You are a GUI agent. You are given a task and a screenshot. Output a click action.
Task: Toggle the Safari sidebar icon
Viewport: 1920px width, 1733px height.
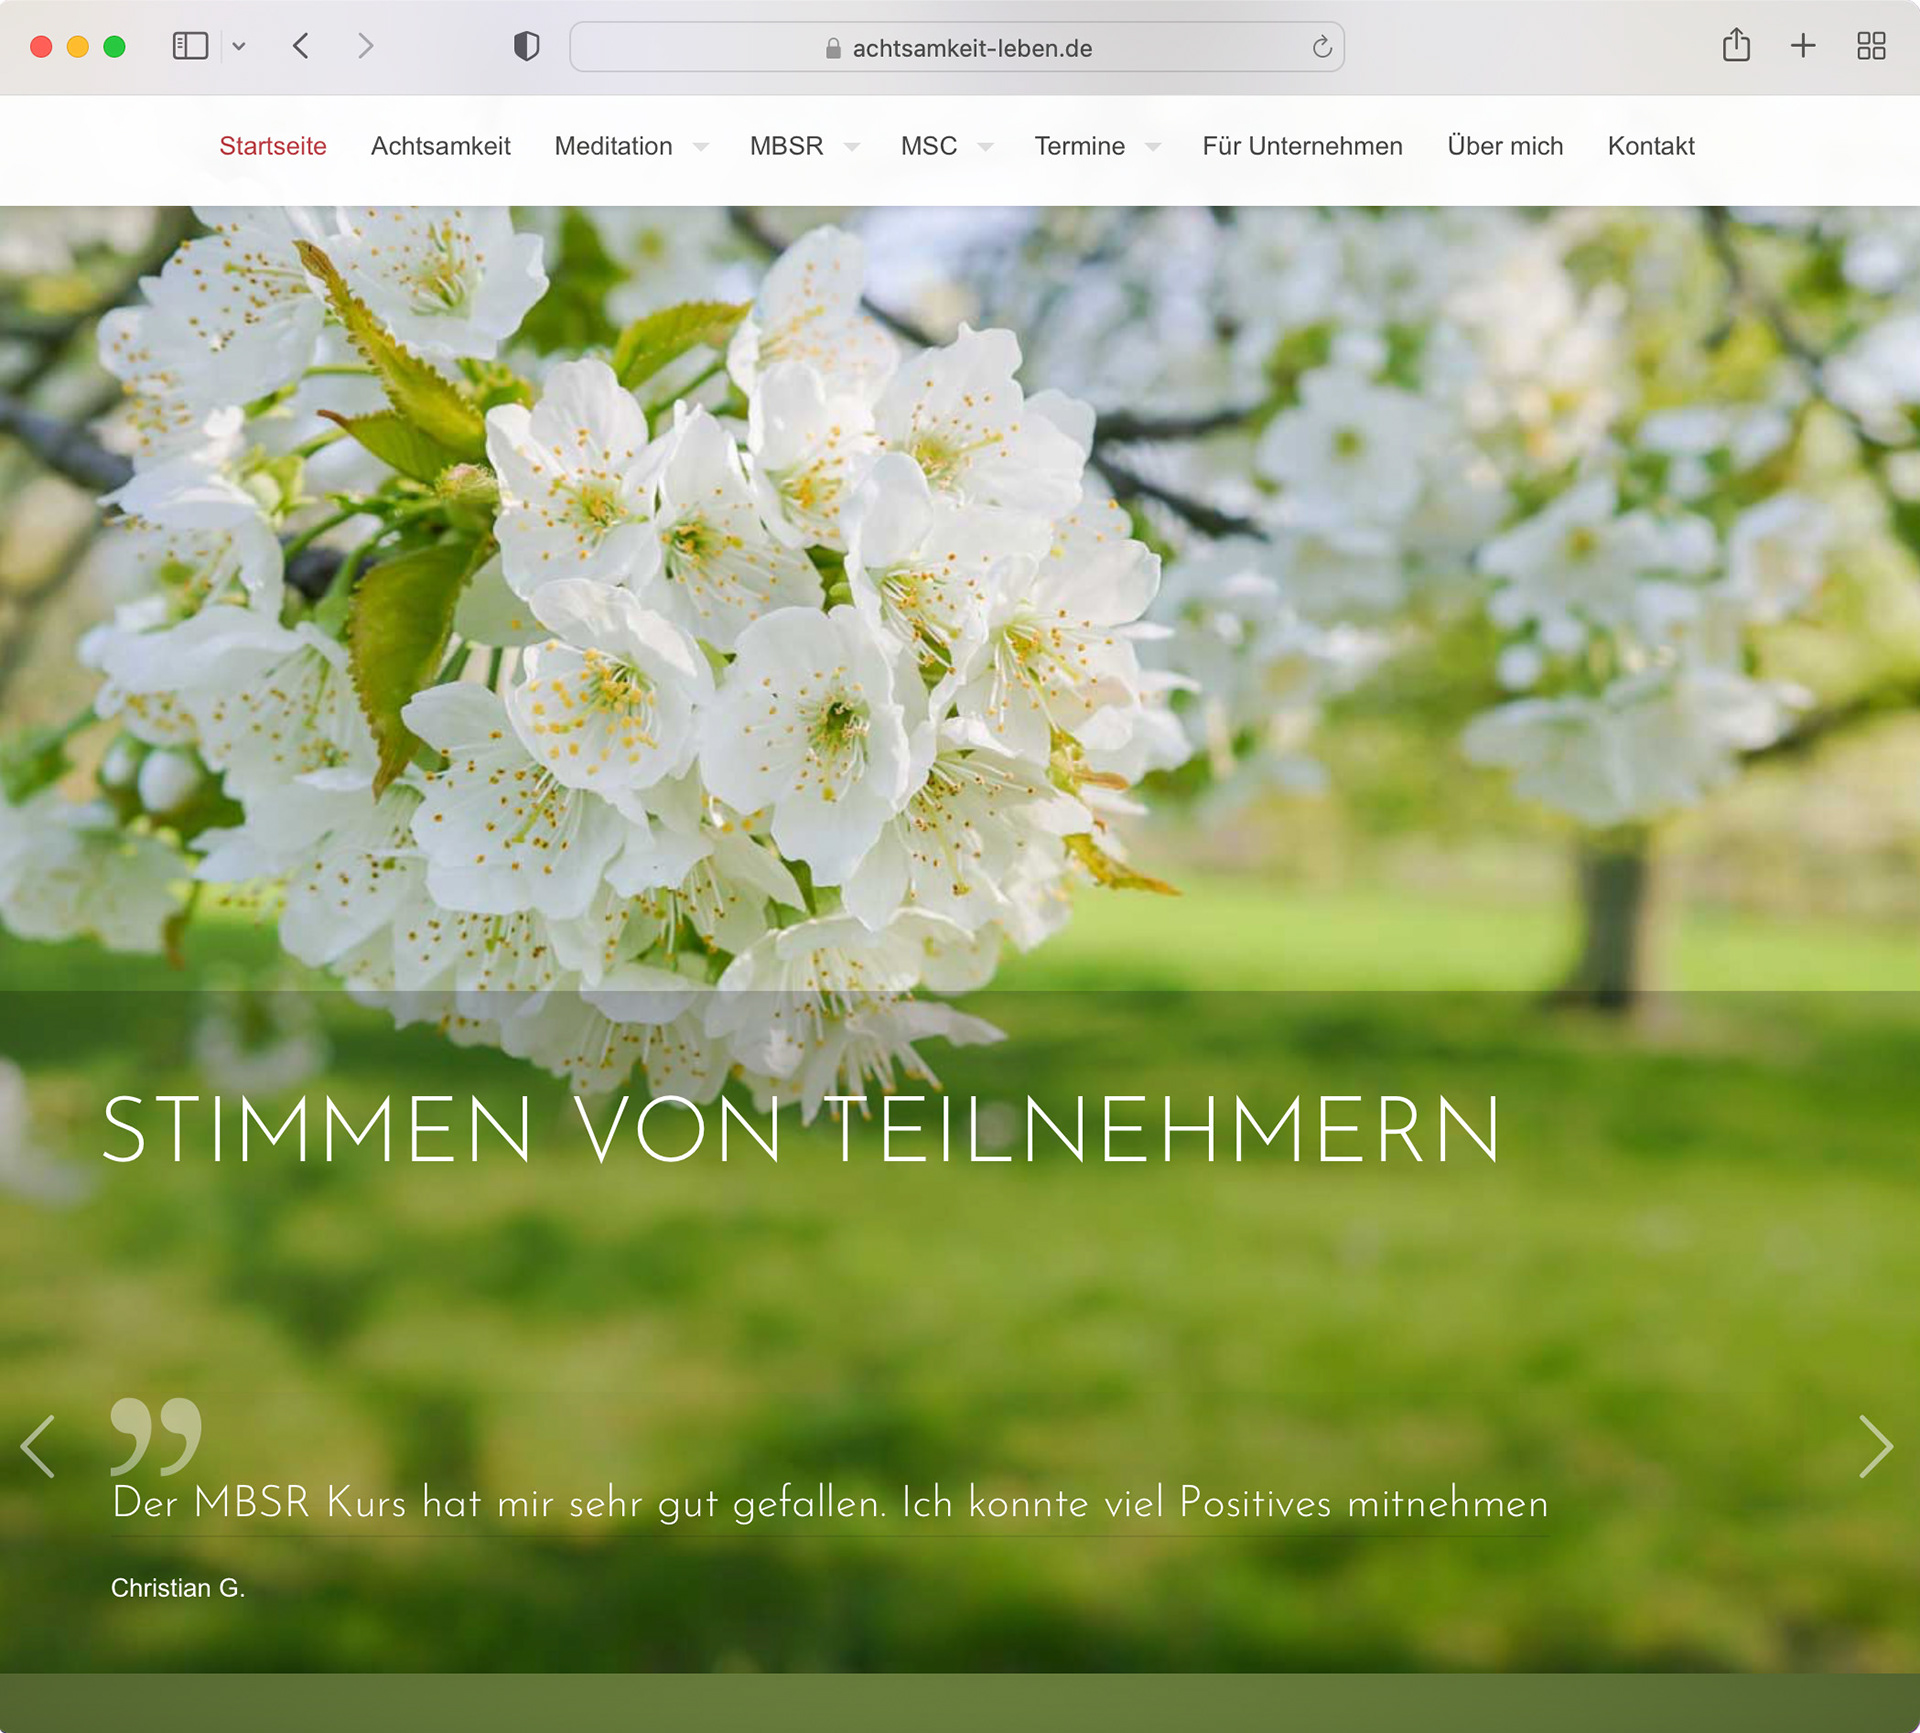[190, 46]
